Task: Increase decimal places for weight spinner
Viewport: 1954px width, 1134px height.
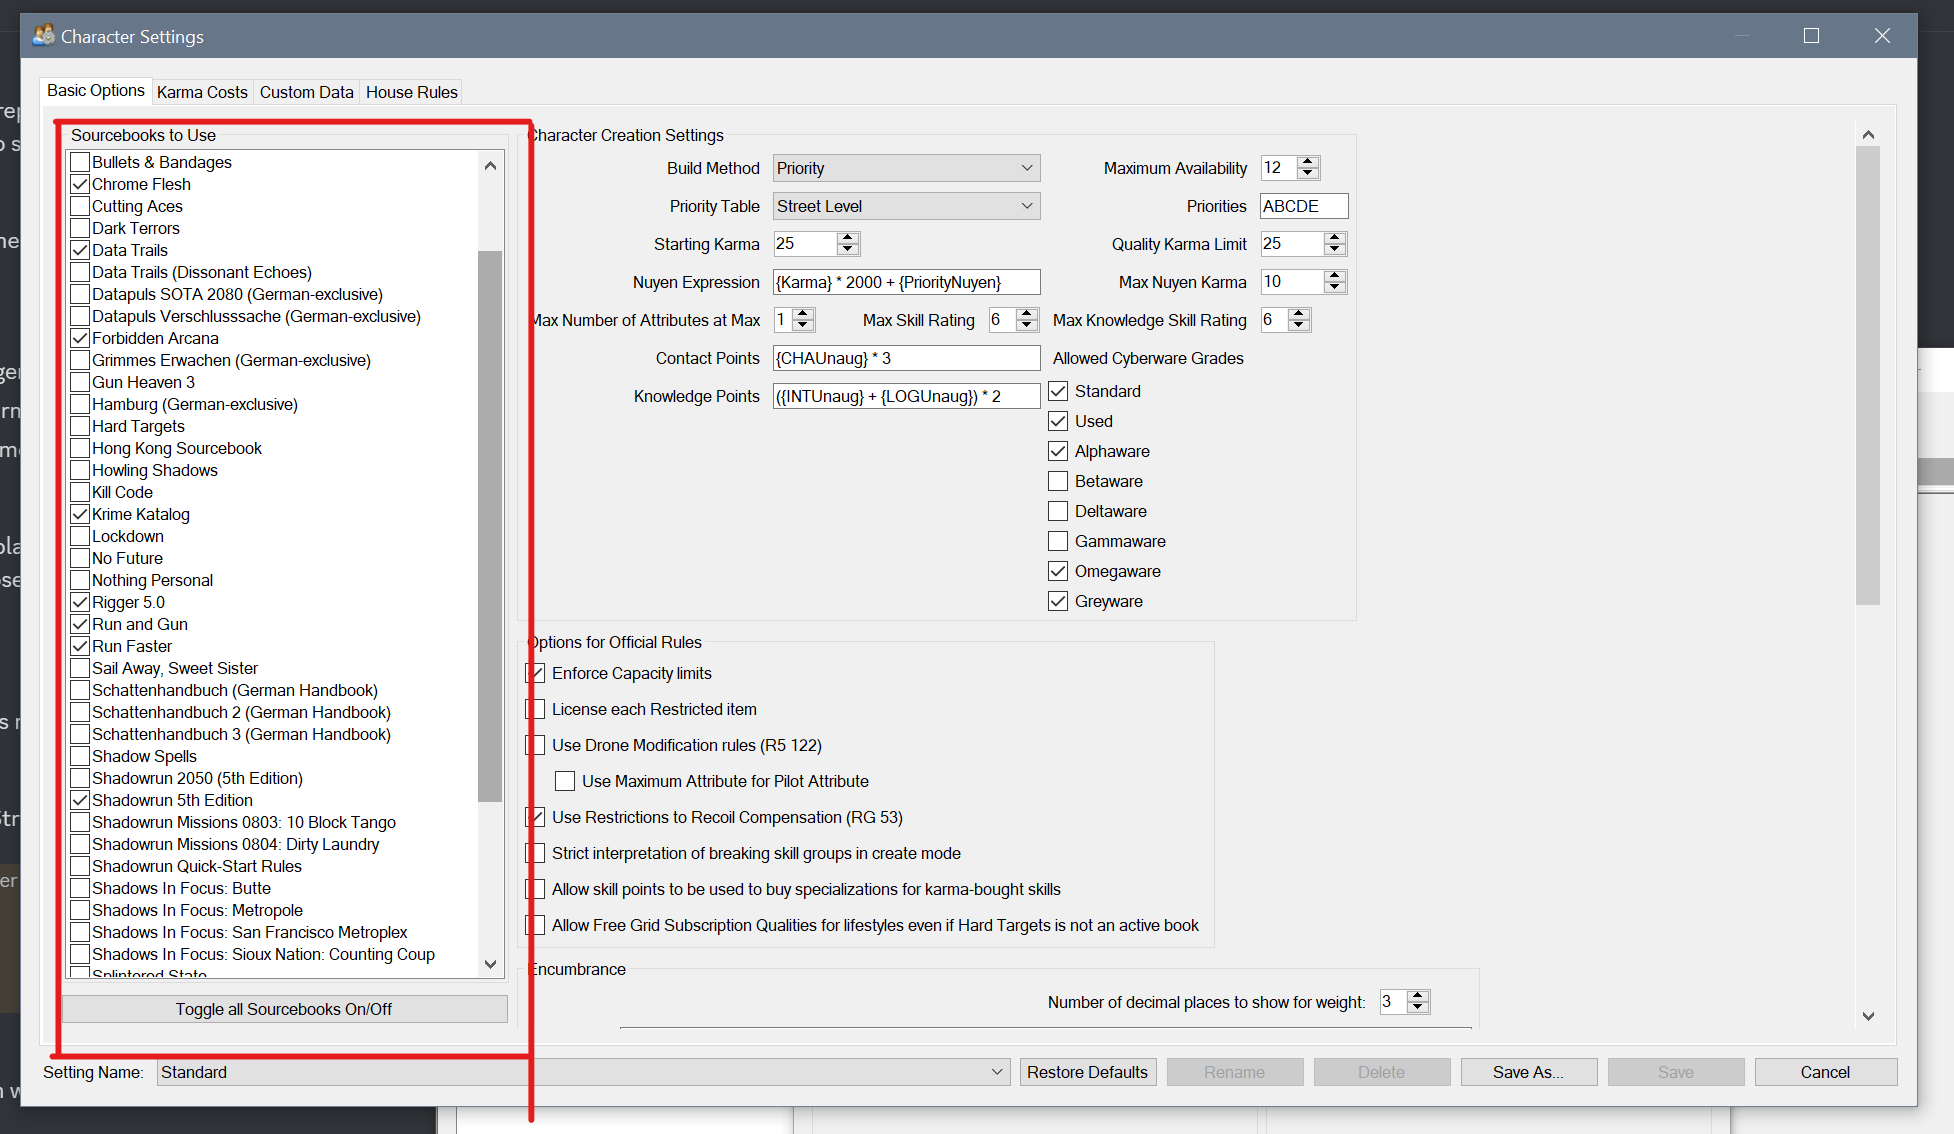Action: [x=1418, y=996]
